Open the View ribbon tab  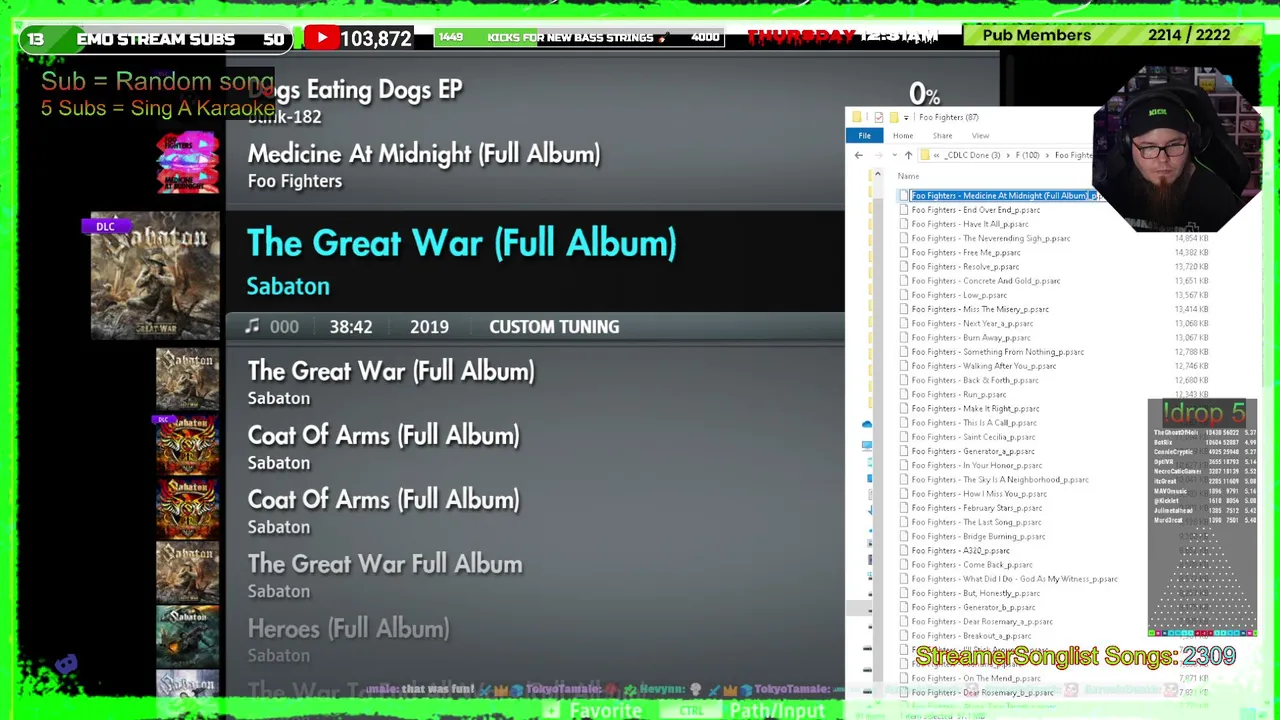coord(980,136)
